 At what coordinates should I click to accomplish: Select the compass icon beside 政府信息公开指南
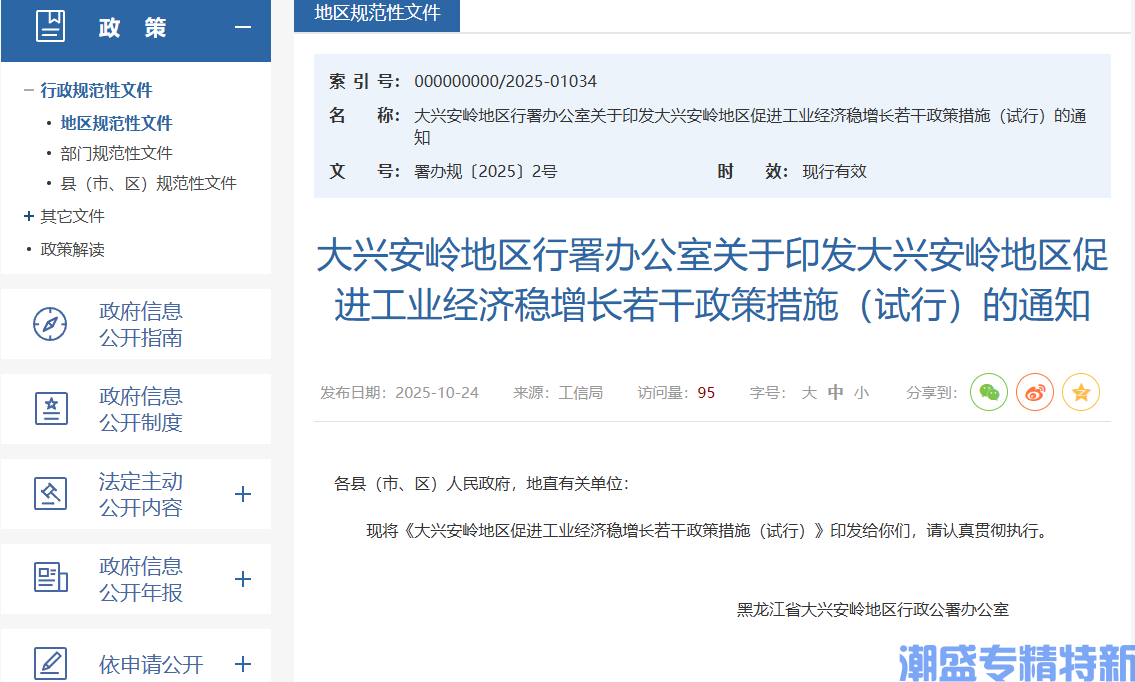[x=52, y=323]
